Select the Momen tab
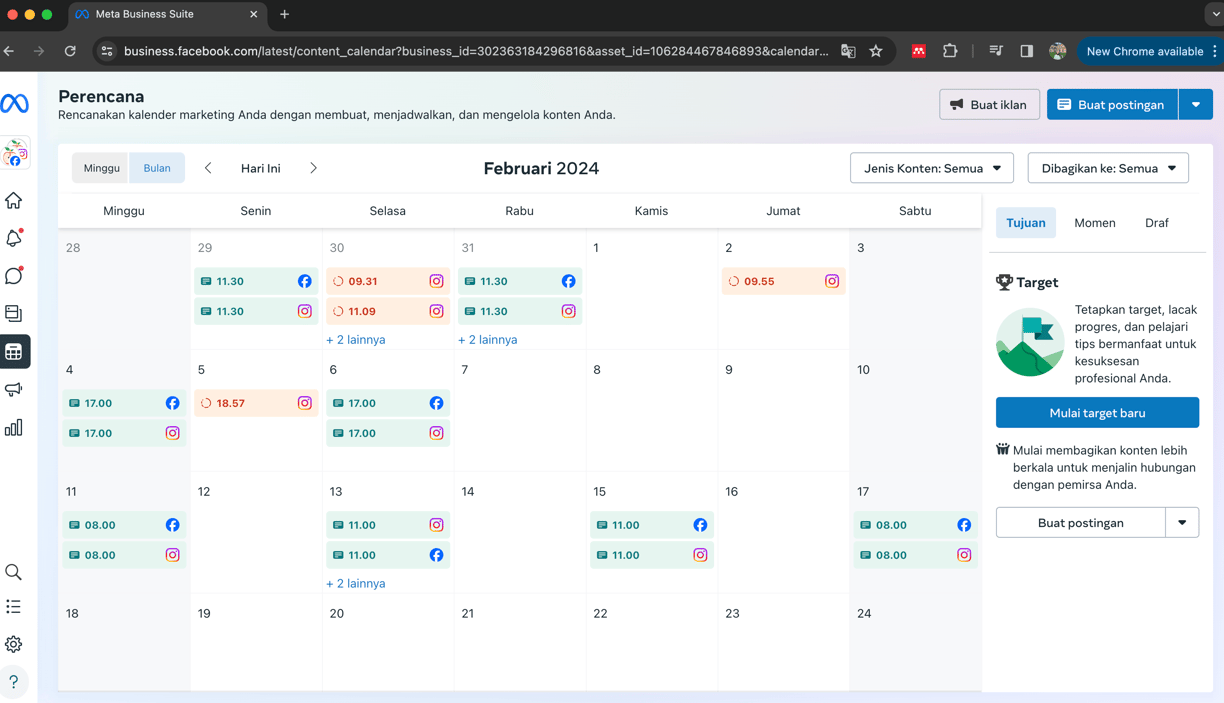The width and height of the screenshot is (1224, 703). 1095,223
